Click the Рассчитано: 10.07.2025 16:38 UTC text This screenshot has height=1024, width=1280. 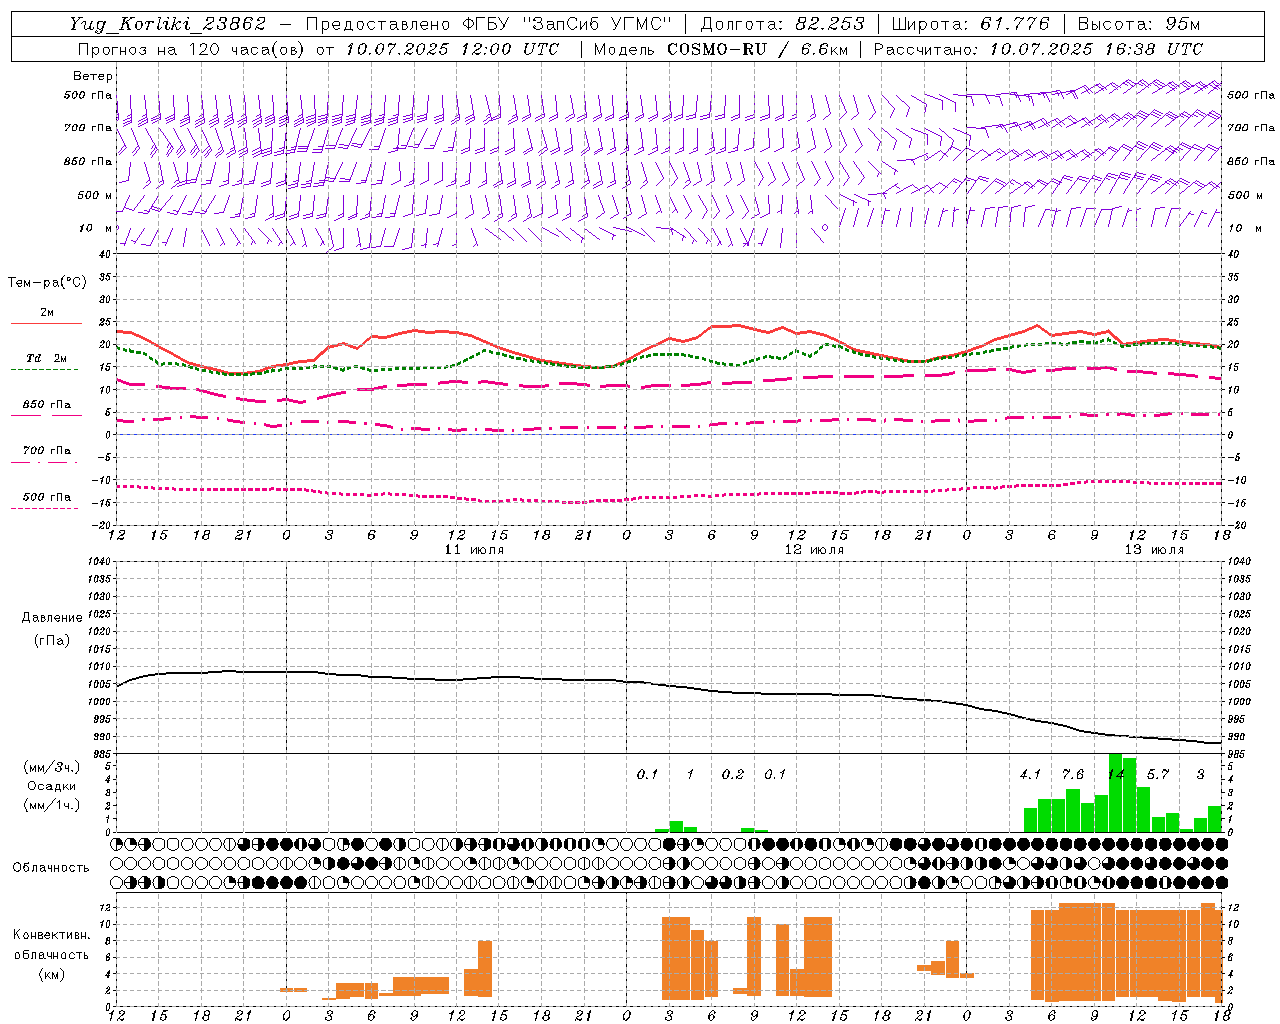click(1038, 49)
